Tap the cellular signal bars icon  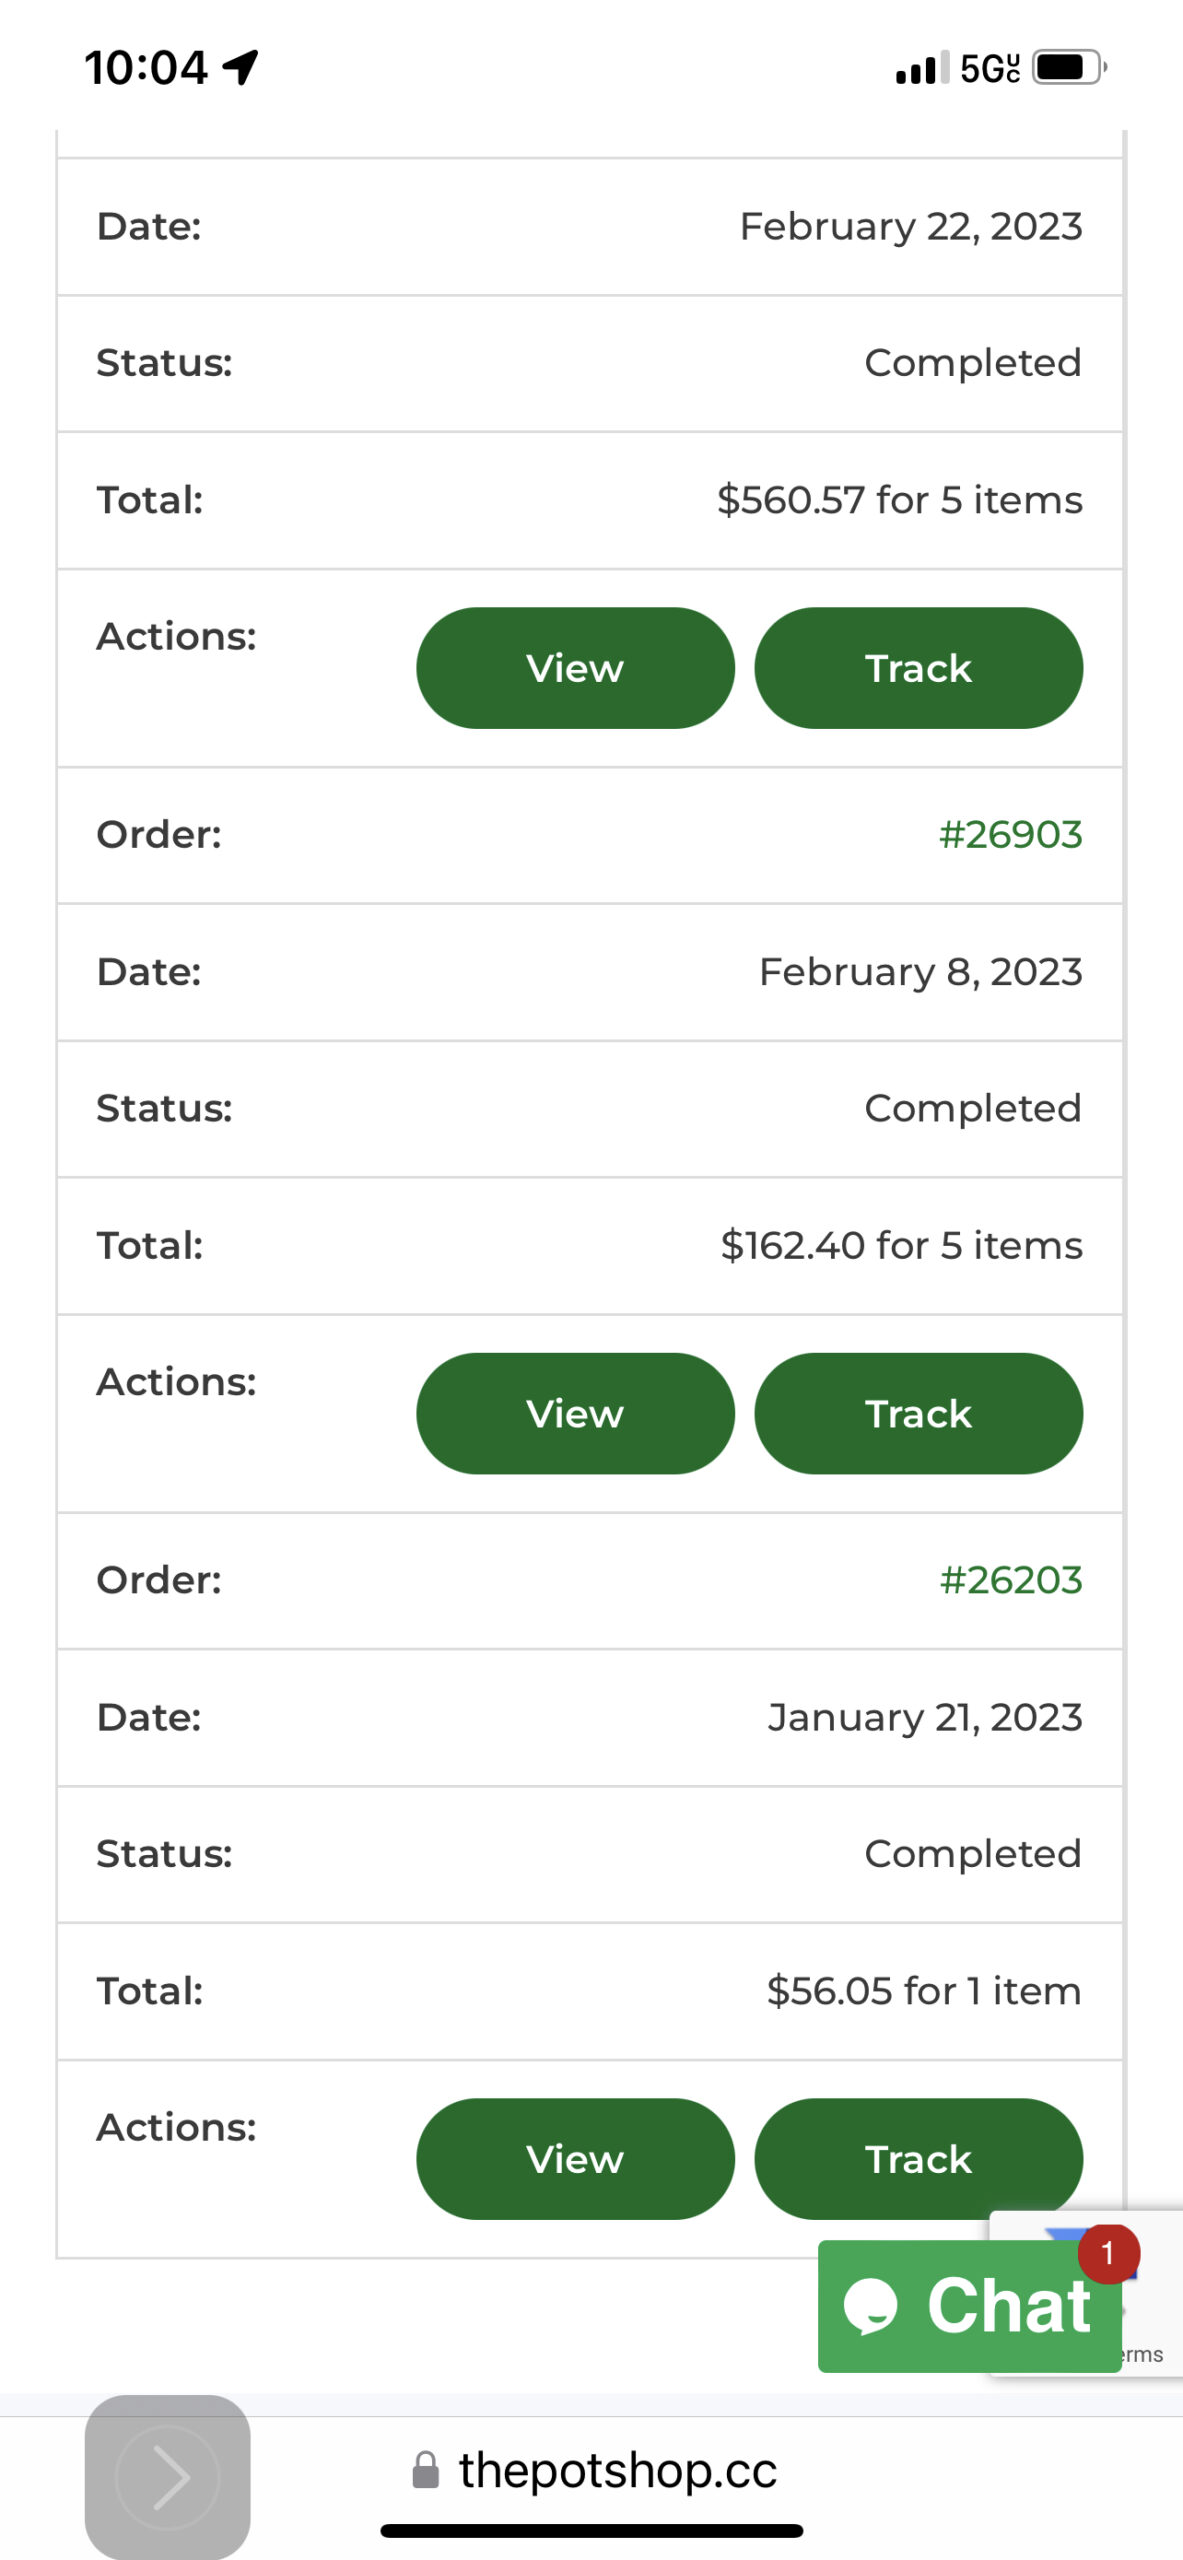coord(922,70)
